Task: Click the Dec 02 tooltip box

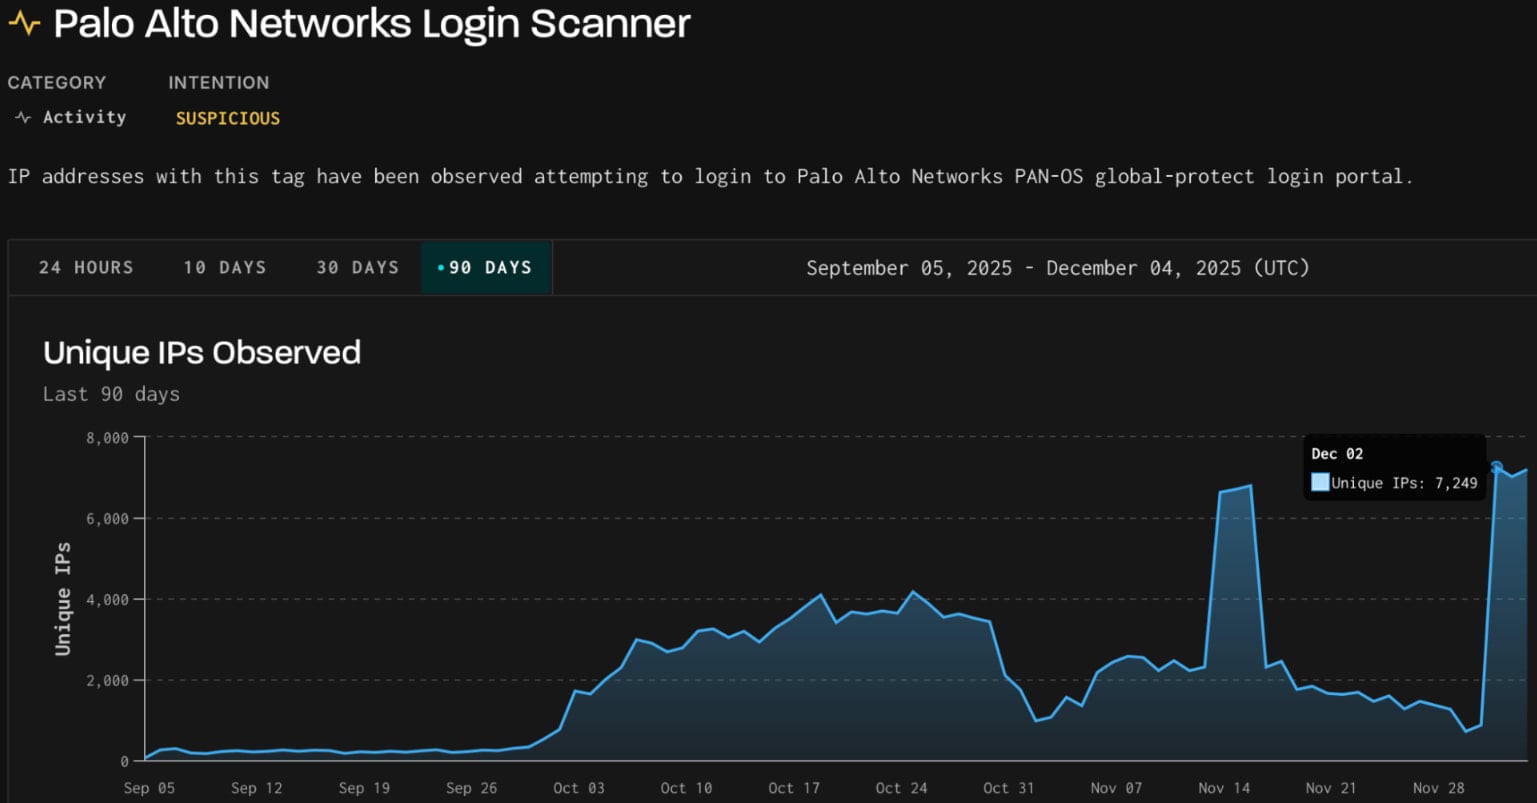Action: pos(1394,466)
